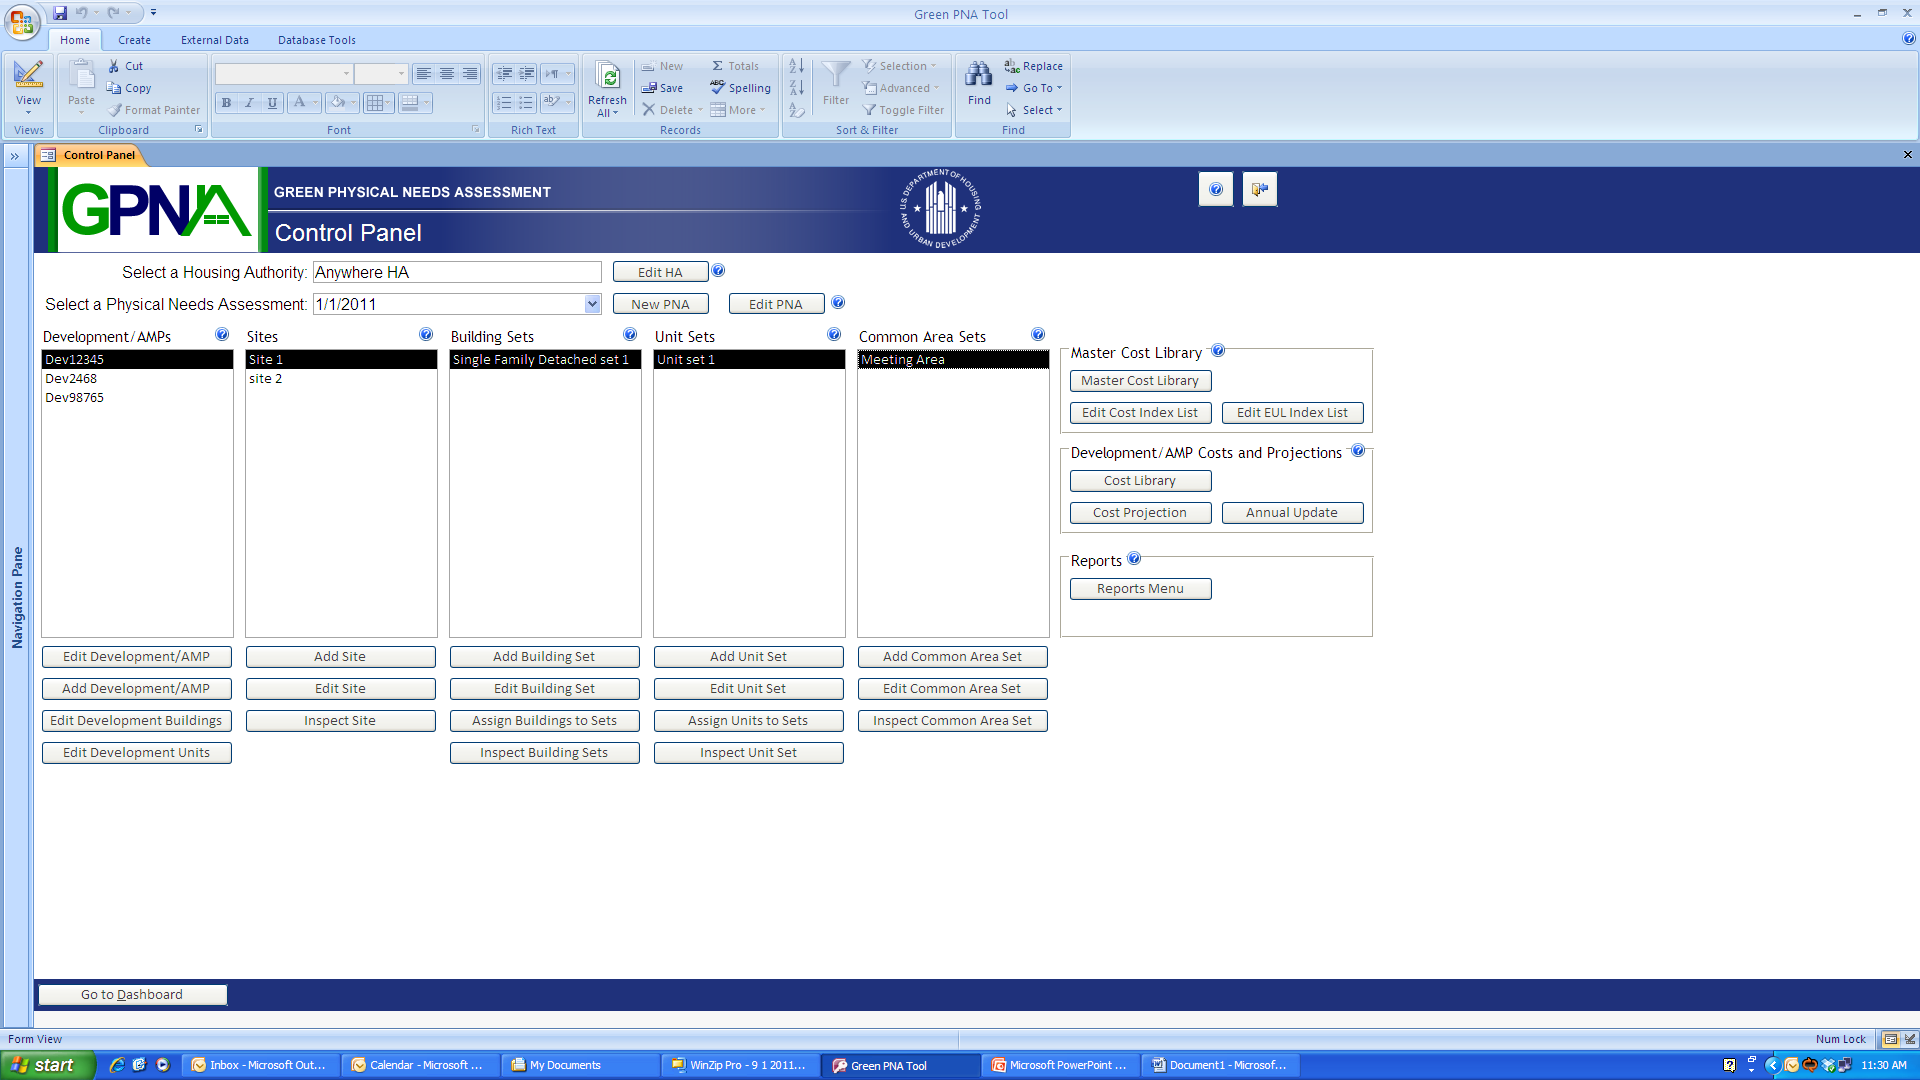Click help icon next to Building Sets
Screen dimensions: 1920x1080
(x=630, y=335)
